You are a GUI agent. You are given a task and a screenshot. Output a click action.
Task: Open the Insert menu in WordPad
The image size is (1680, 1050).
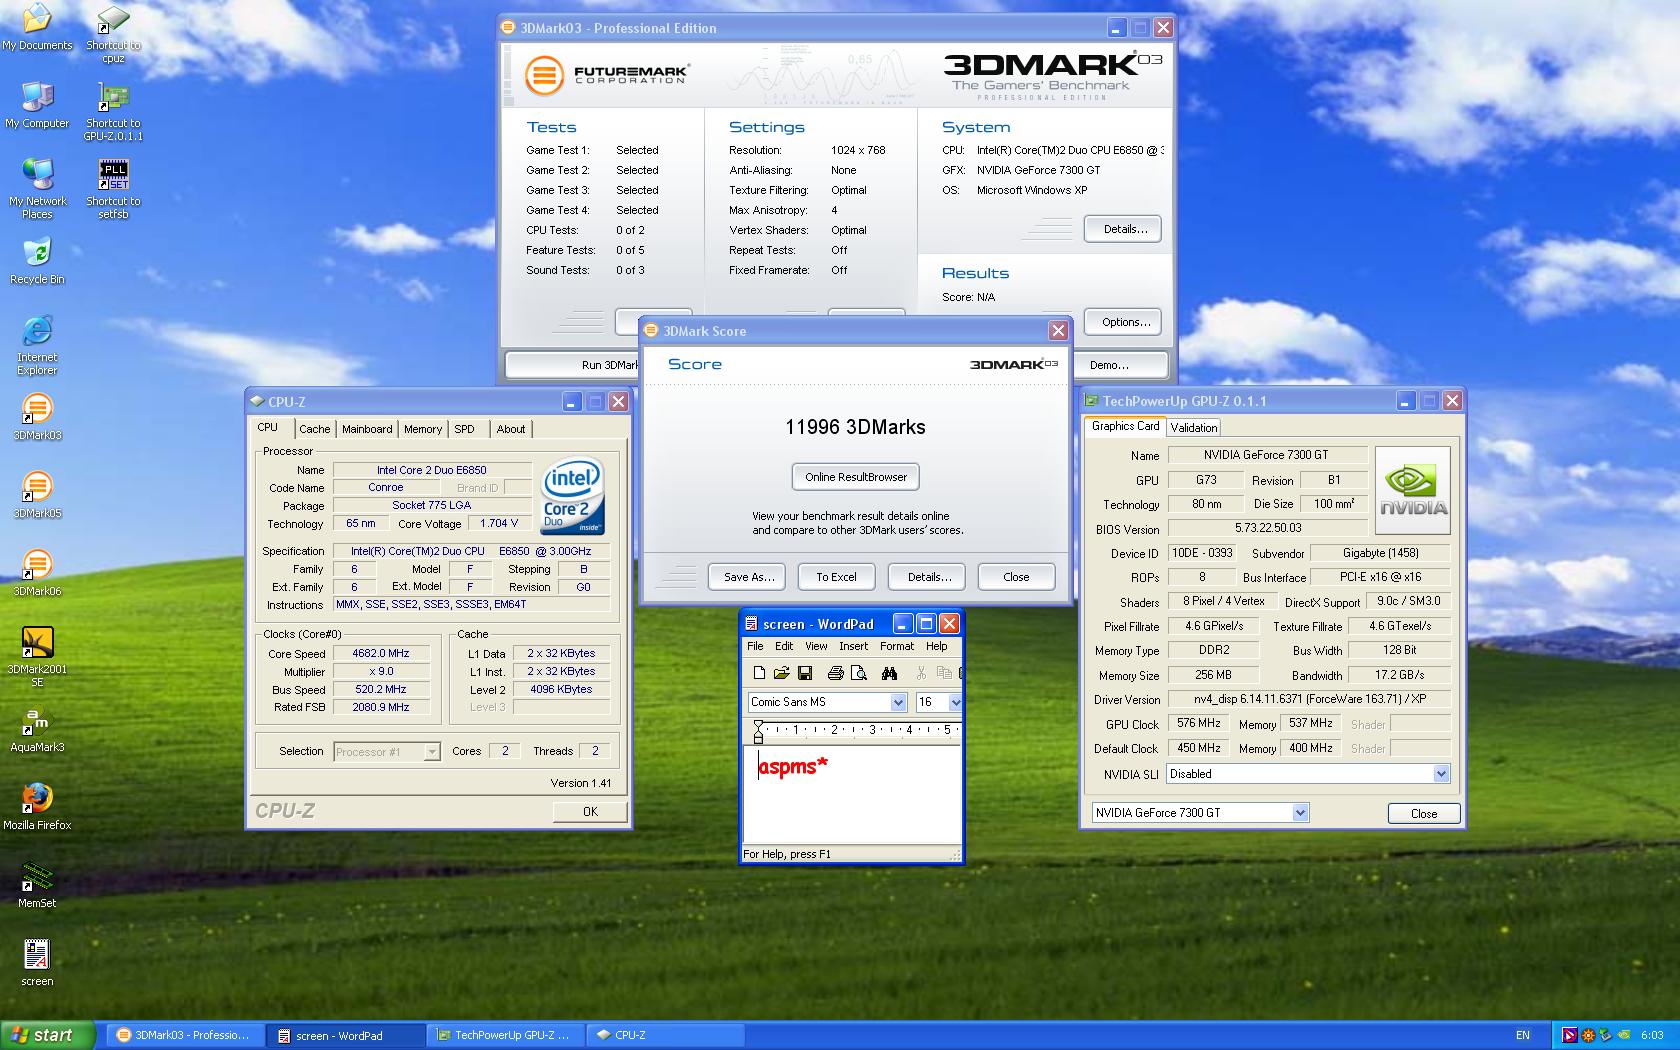pyautogui.click(x=853, y=646)
